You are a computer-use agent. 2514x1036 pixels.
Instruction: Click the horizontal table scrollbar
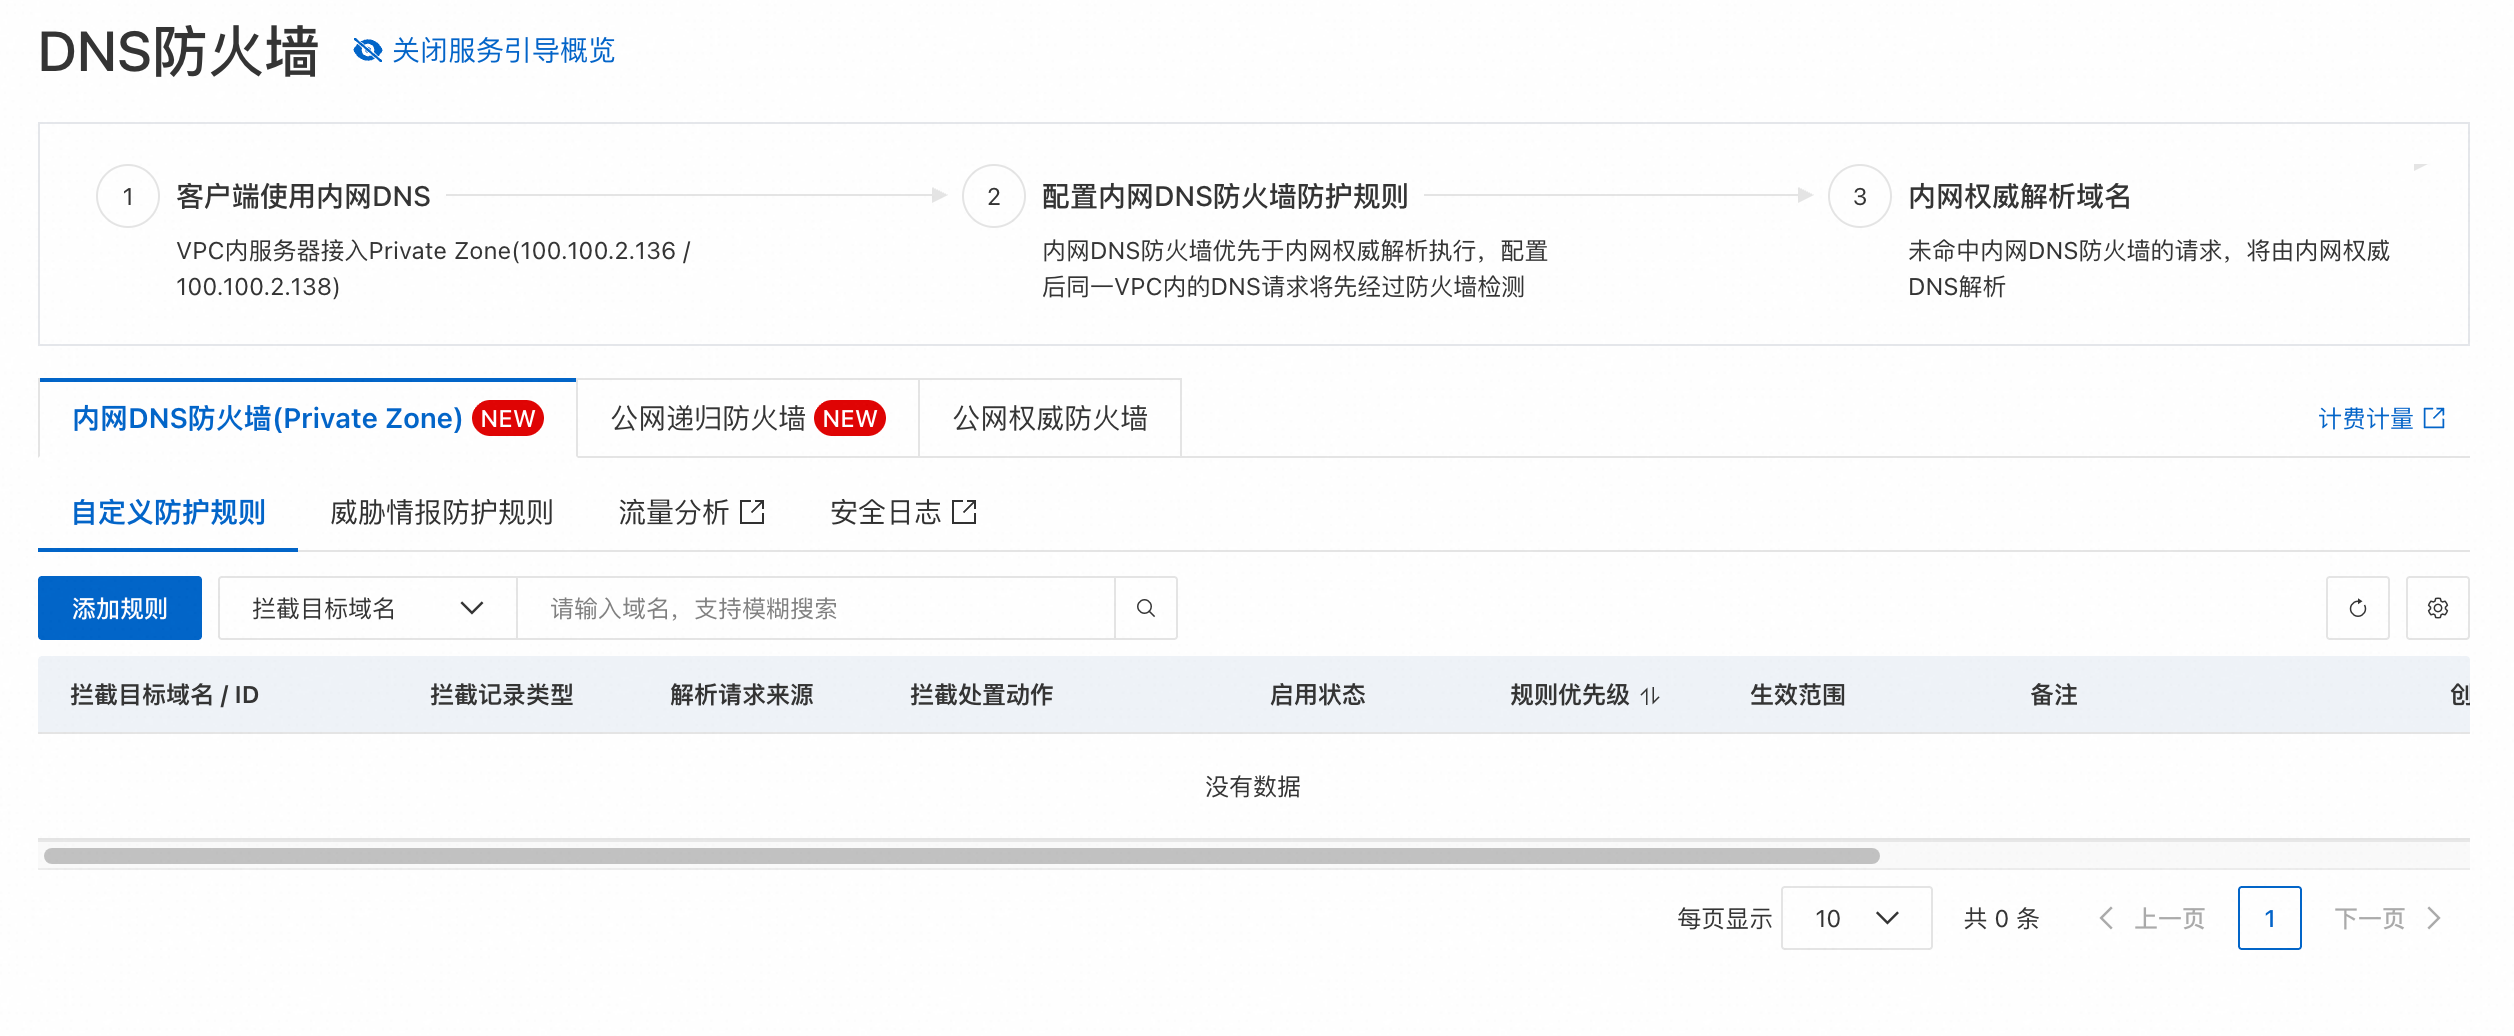(962, 856)
